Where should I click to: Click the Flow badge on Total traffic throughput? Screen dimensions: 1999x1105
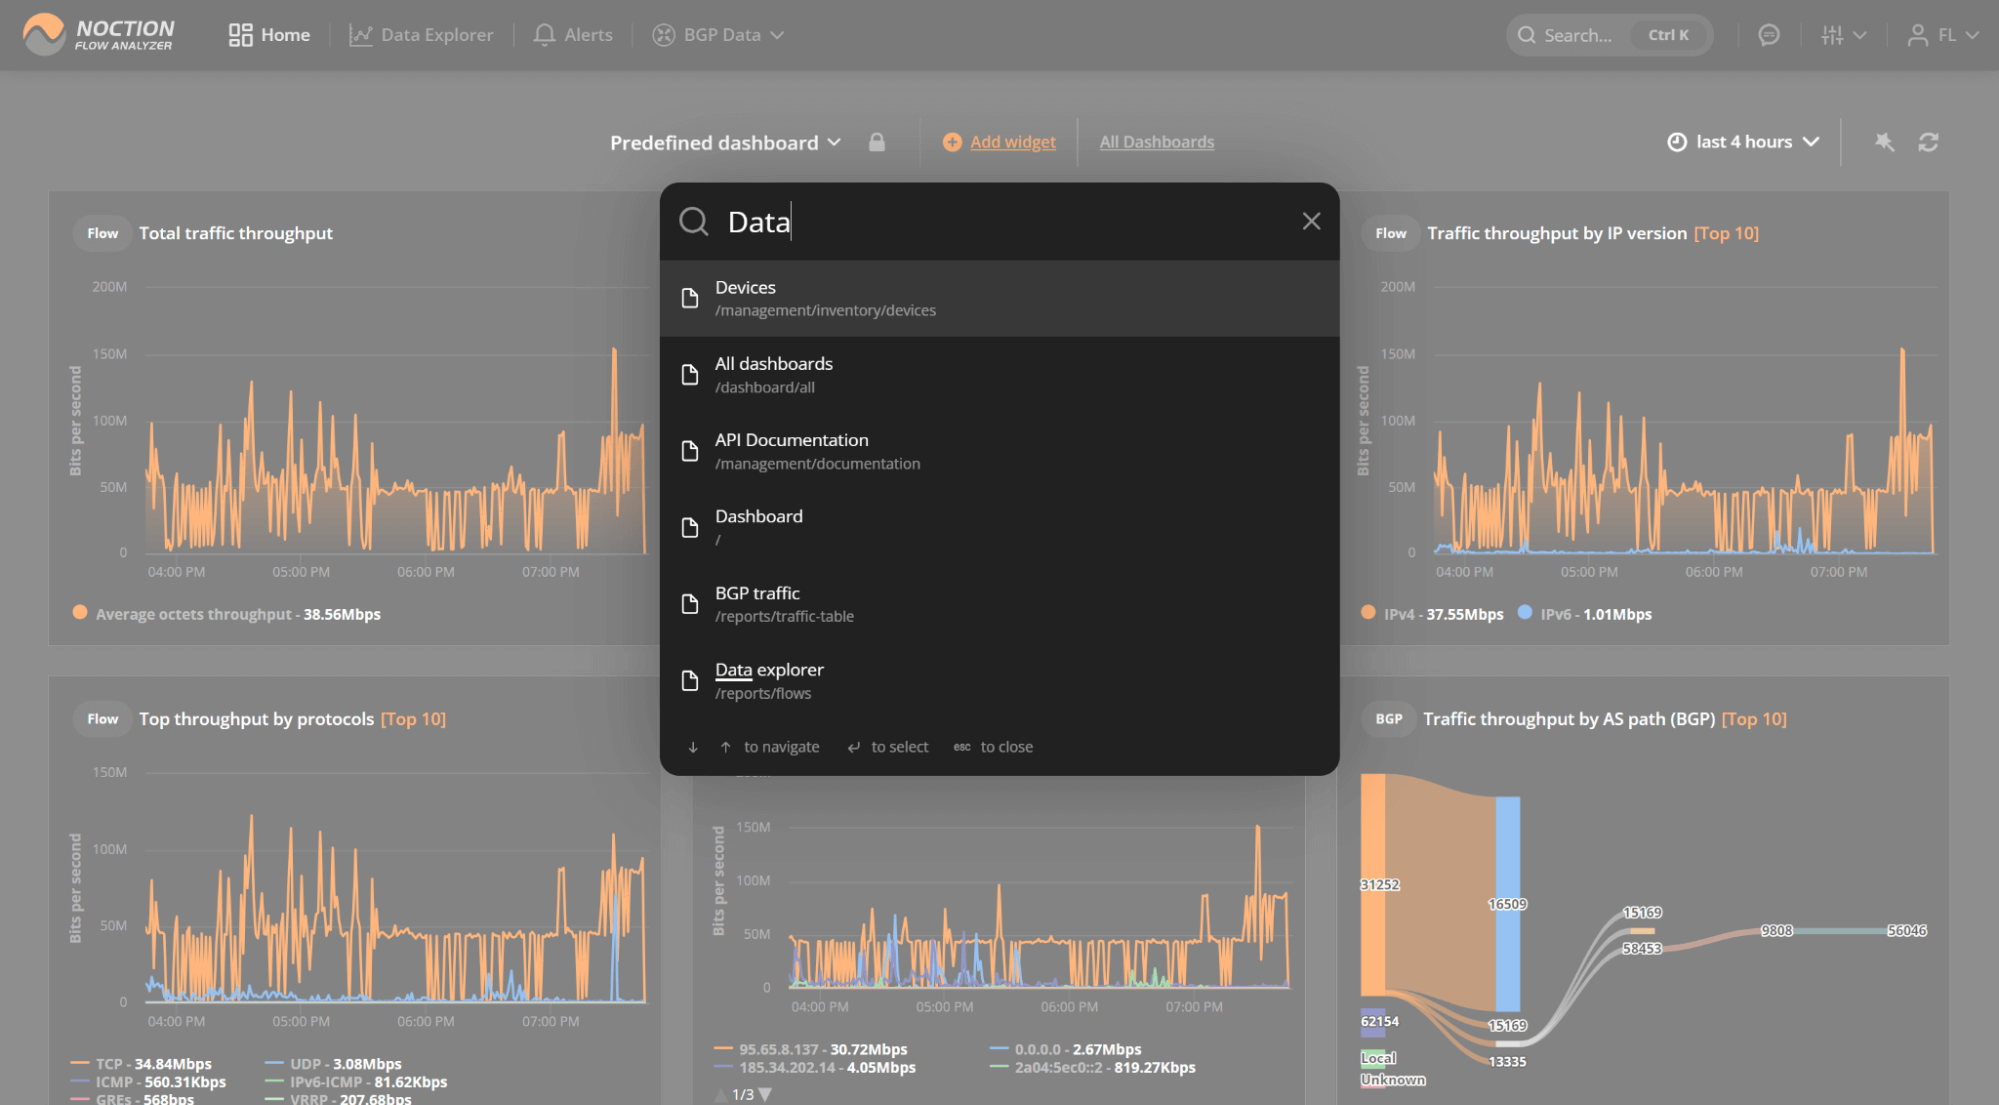(102, 233)
